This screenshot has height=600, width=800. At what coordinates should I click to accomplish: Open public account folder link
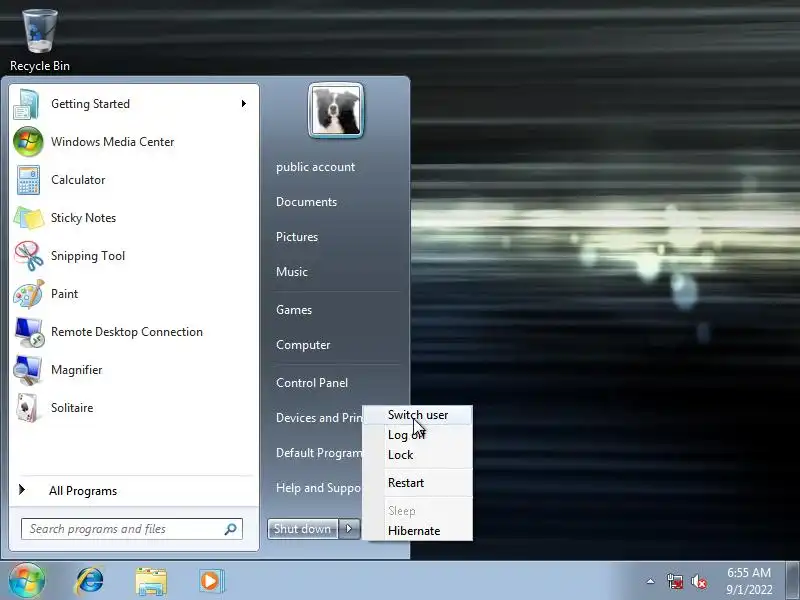315,167
